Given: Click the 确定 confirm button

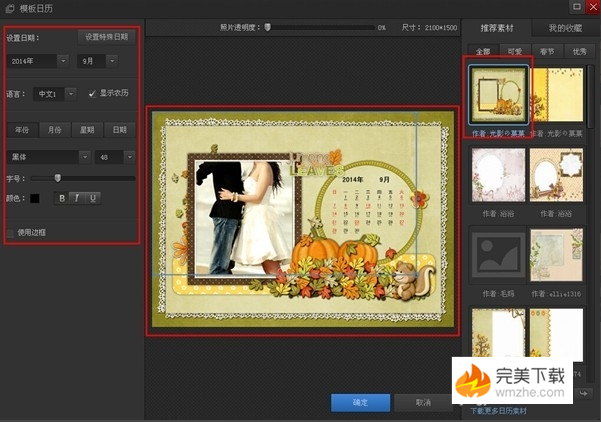Looking at the screenshot, I should coord(360,402).
